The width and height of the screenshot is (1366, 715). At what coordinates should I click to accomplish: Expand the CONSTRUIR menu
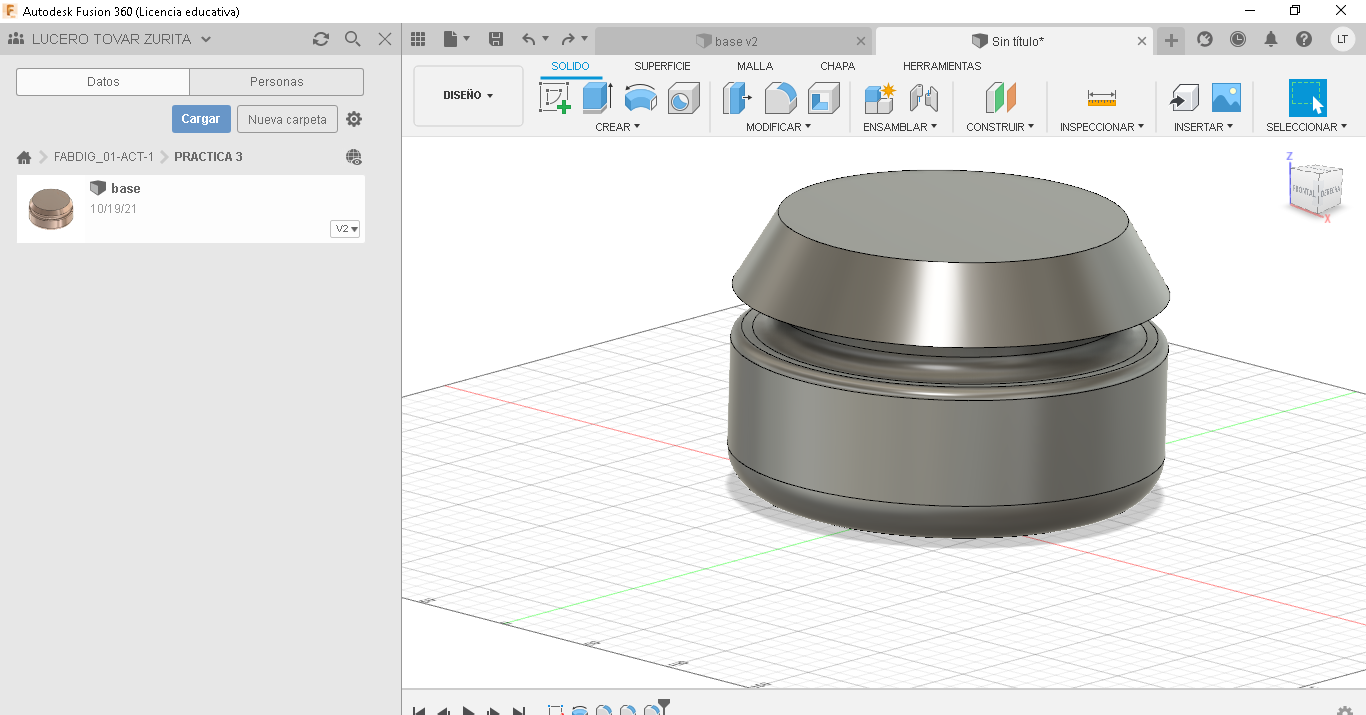pyautogui.click(x=1000, y=127)
